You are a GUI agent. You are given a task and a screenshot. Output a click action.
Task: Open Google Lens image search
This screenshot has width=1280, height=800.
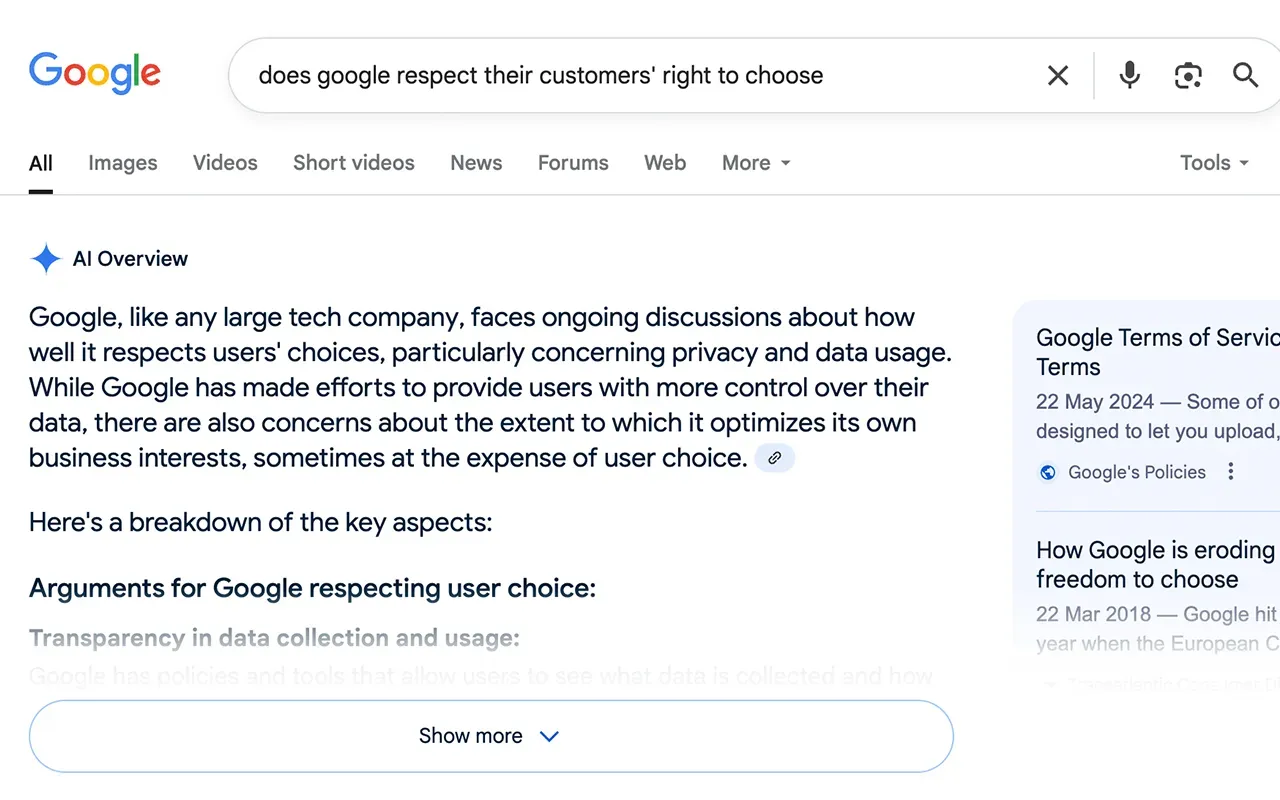[1188, 75]
